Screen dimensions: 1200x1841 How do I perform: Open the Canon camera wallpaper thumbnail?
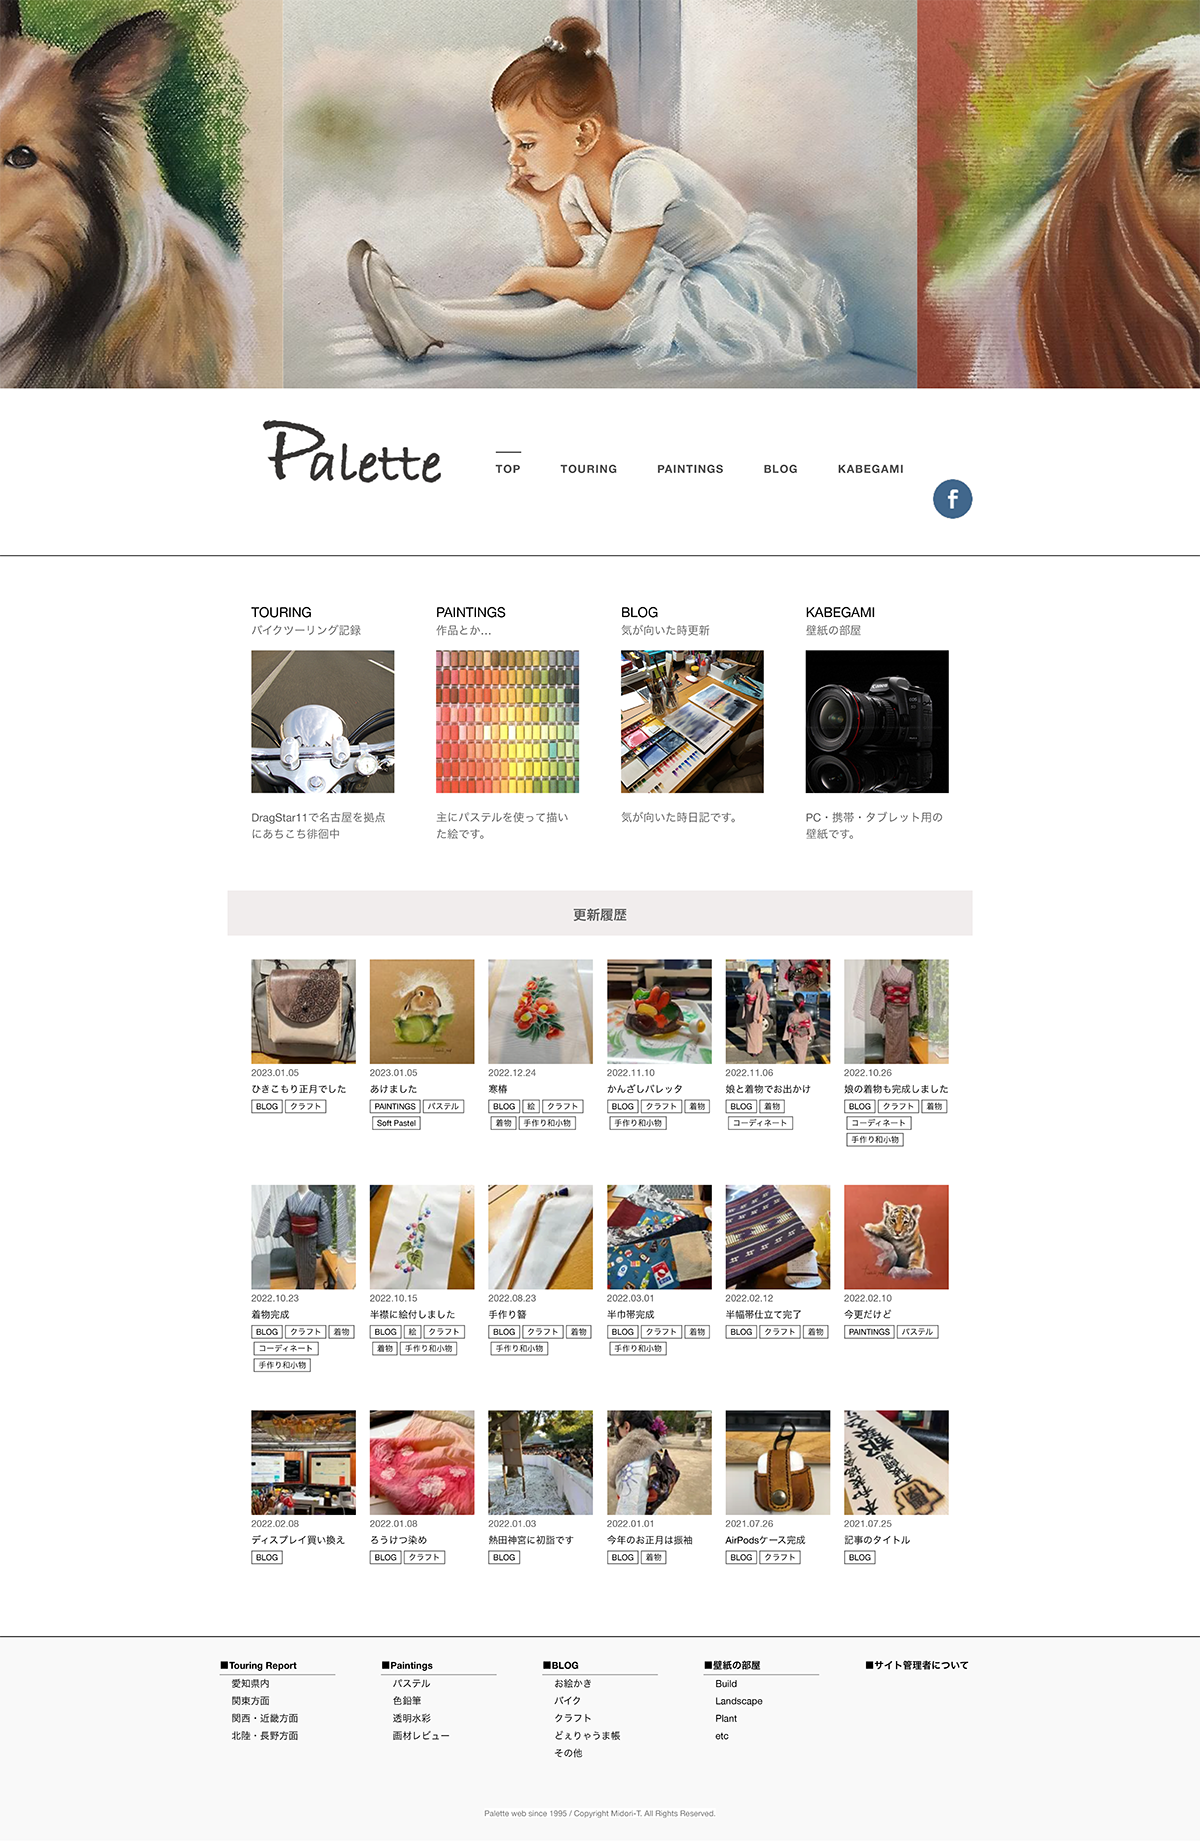coord(877,722)
